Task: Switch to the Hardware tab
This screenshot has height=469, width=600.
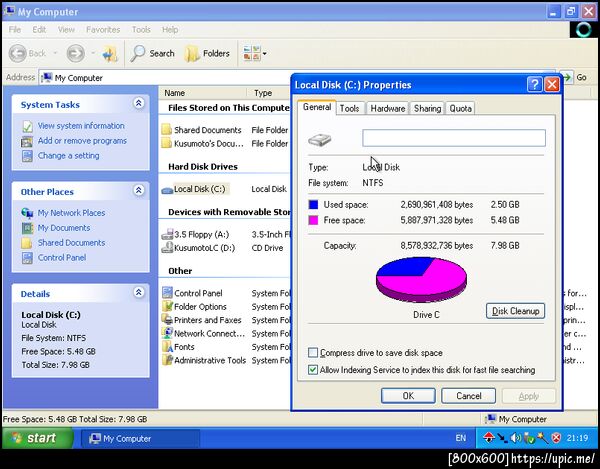Action: 388,109
